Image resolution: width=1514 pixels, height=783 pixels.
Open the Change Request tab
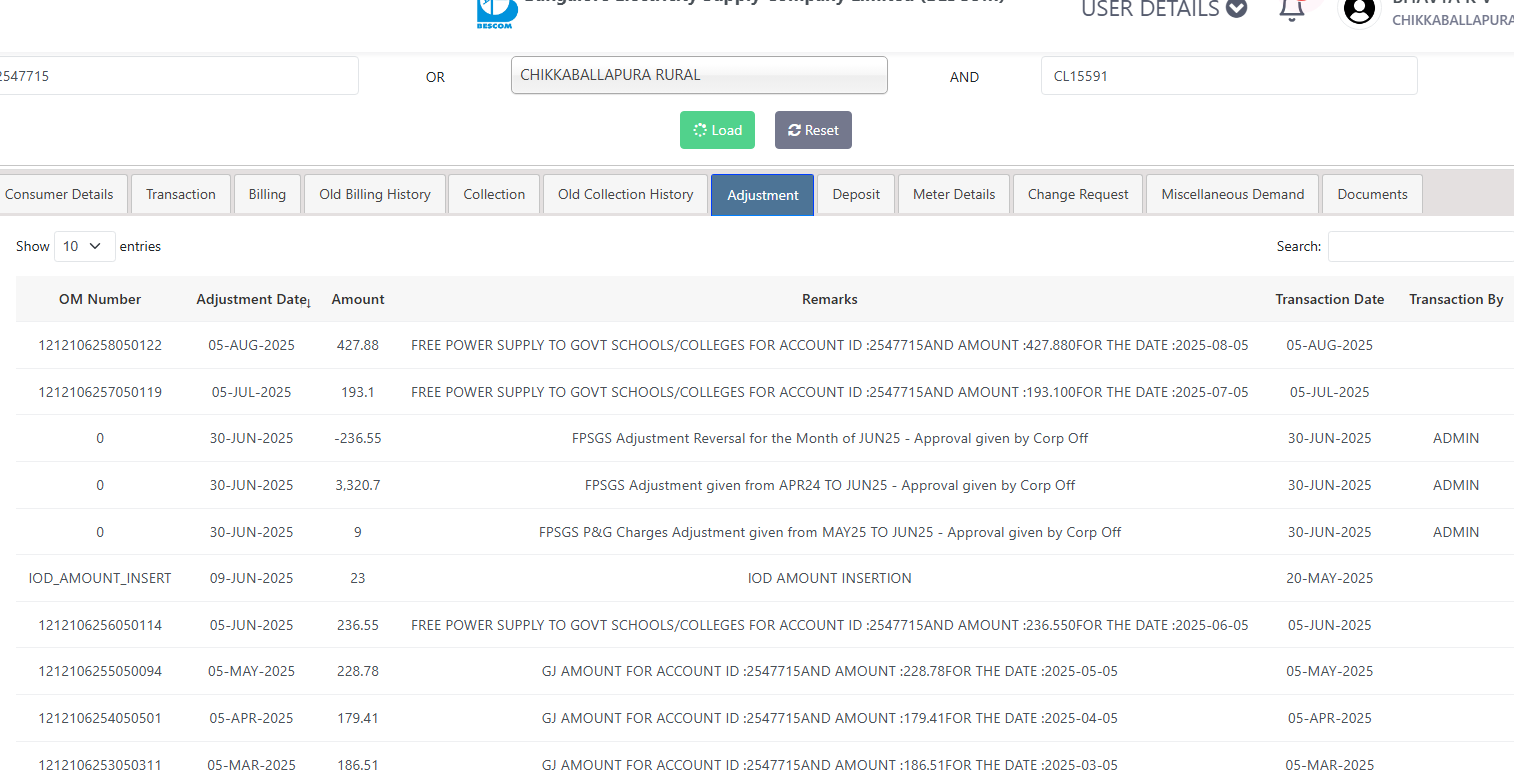point(1078,194)
